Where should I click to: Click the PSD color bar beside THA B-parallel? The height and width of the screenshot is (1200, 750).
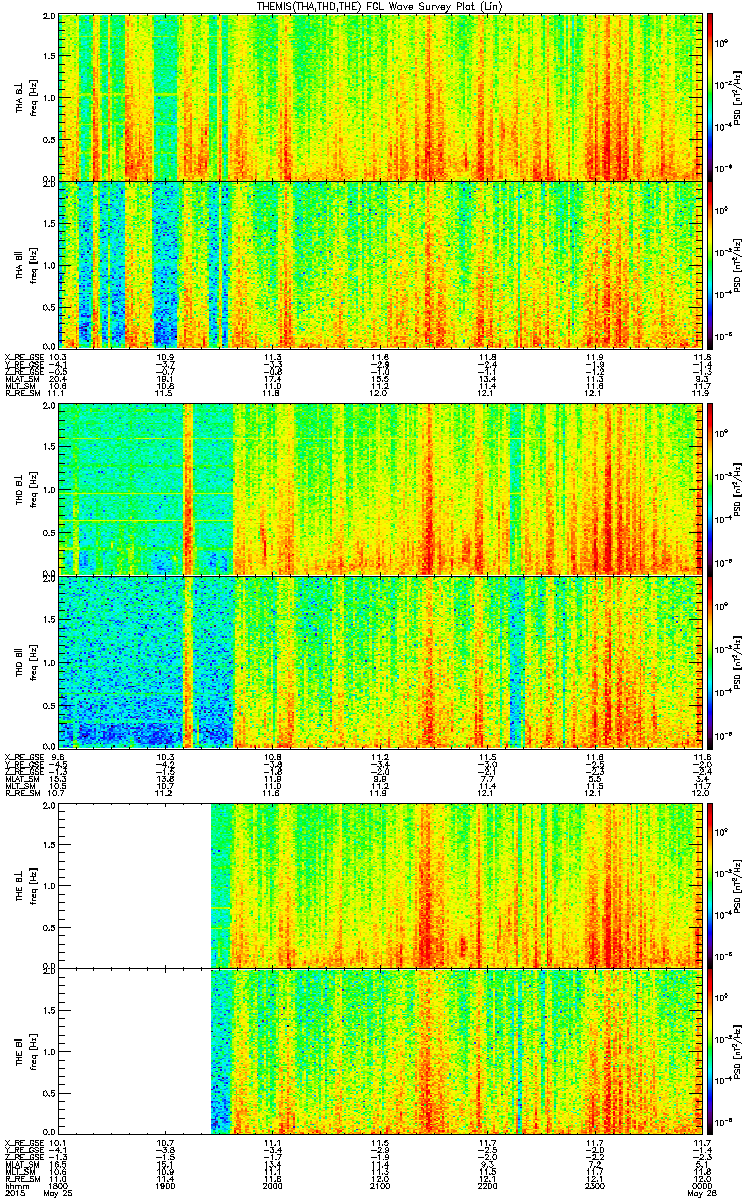coord(710,264)
